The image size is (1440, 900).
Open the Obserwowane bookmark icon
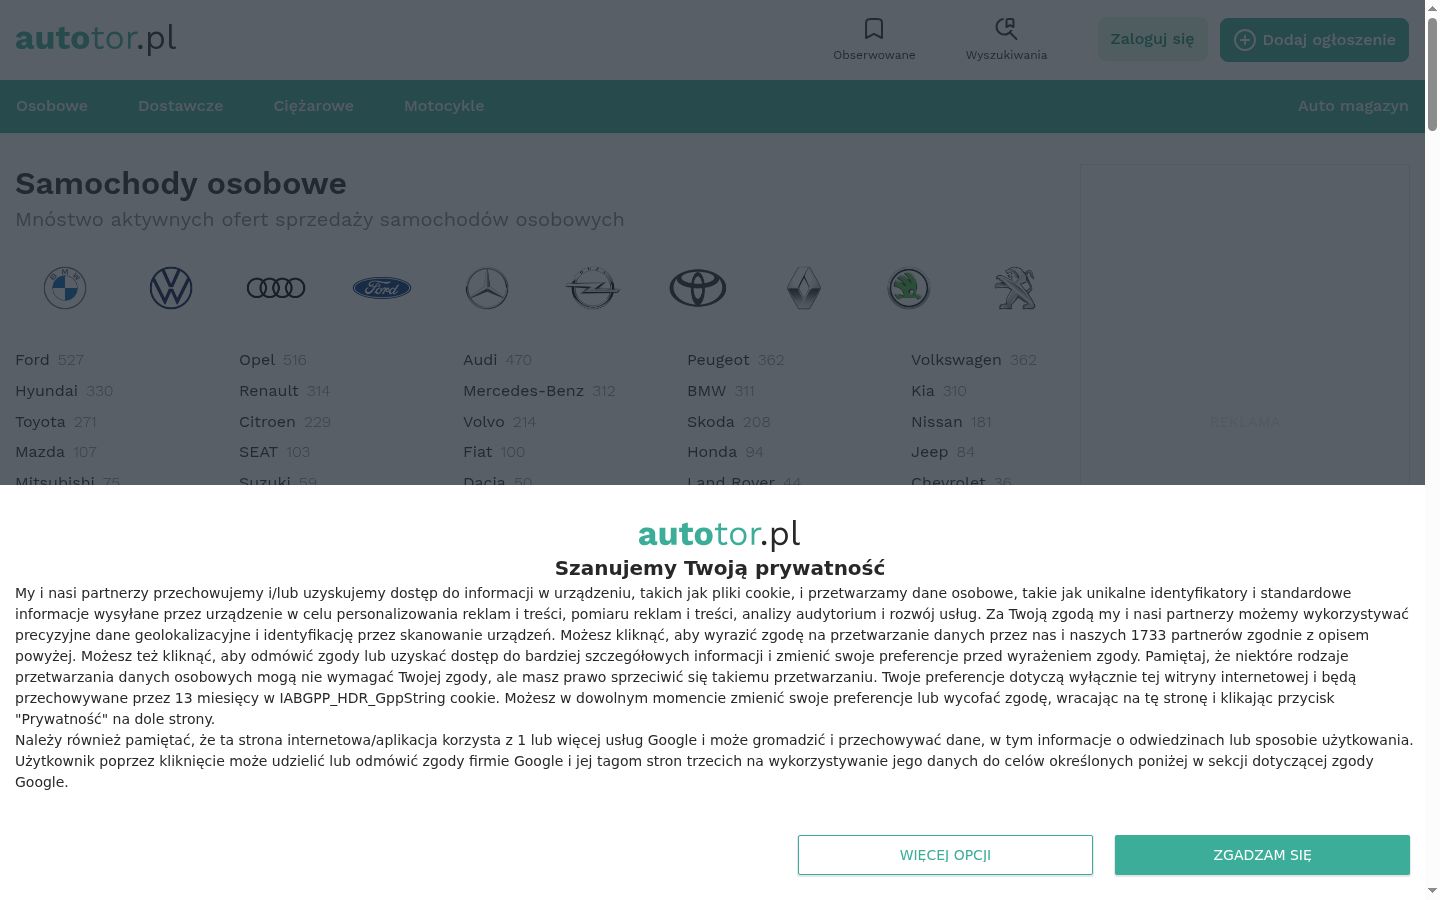click(874, 29)
